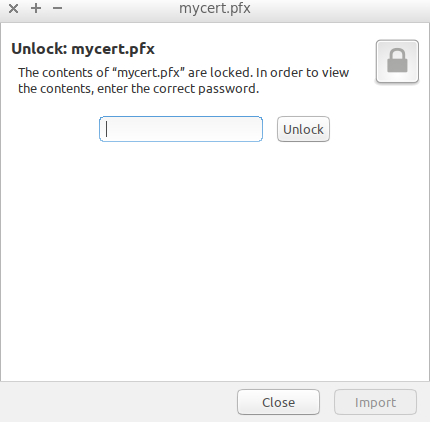This screenshot has height=422, width=430.
Task: Click the title bar's empty right side
Action: (x=340, y=8)
